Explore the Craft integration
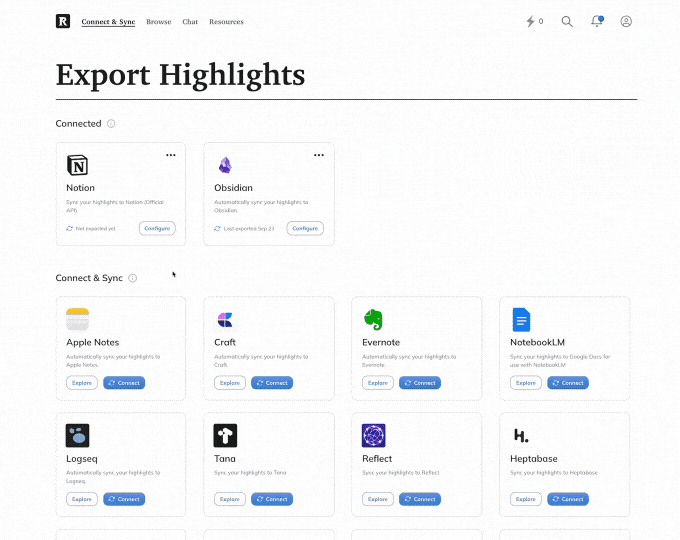 point(229,383)
